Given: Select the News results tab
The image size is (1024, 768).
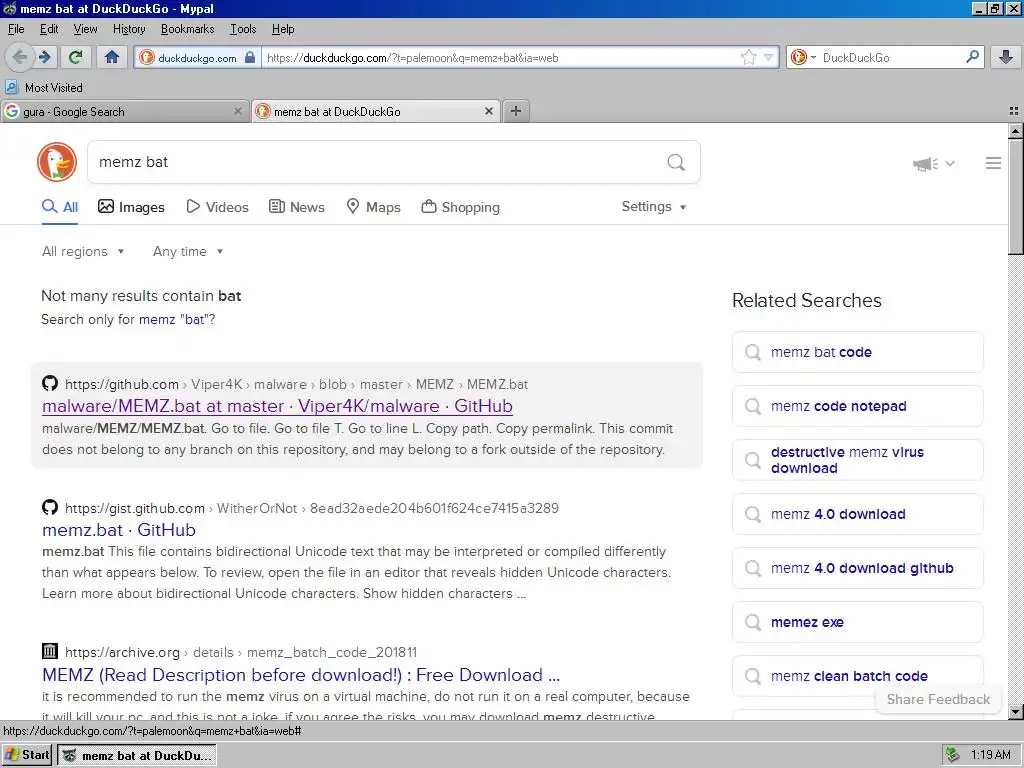Looking at the screenshot, I should (x=297, y=207).
